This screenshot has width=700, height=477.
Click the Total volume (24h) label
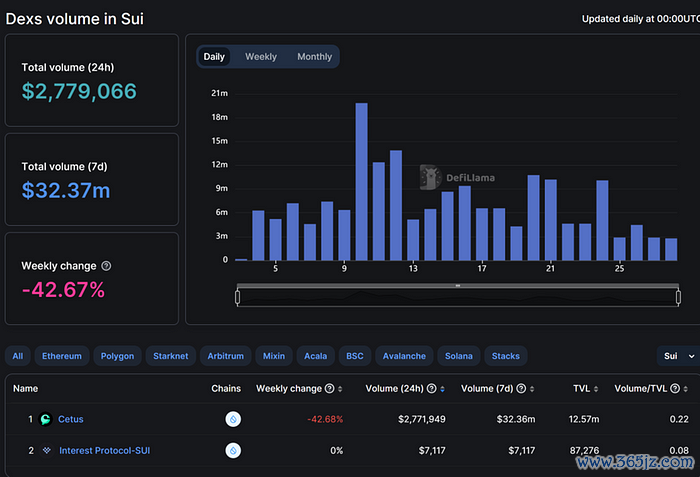pyautogui.click(x=68, y=67)
